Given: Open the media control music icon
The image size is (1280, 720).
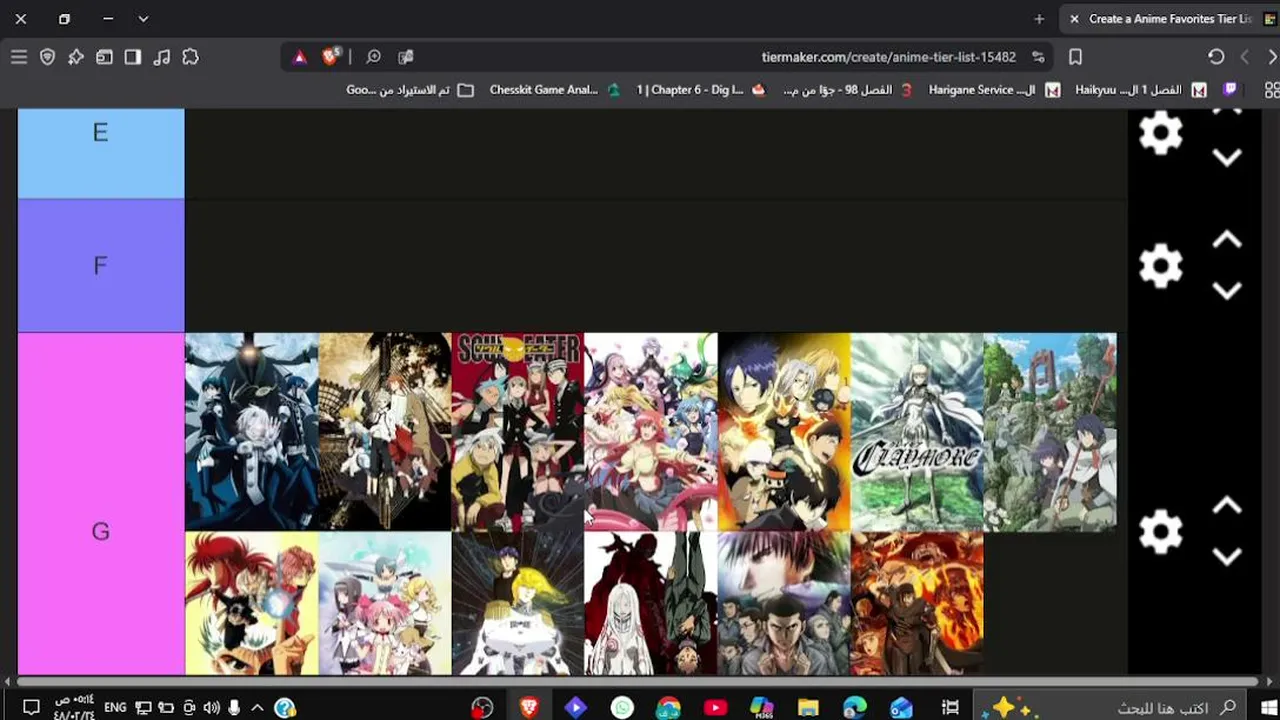Looking at the screenshot, I should pos(161,57).
